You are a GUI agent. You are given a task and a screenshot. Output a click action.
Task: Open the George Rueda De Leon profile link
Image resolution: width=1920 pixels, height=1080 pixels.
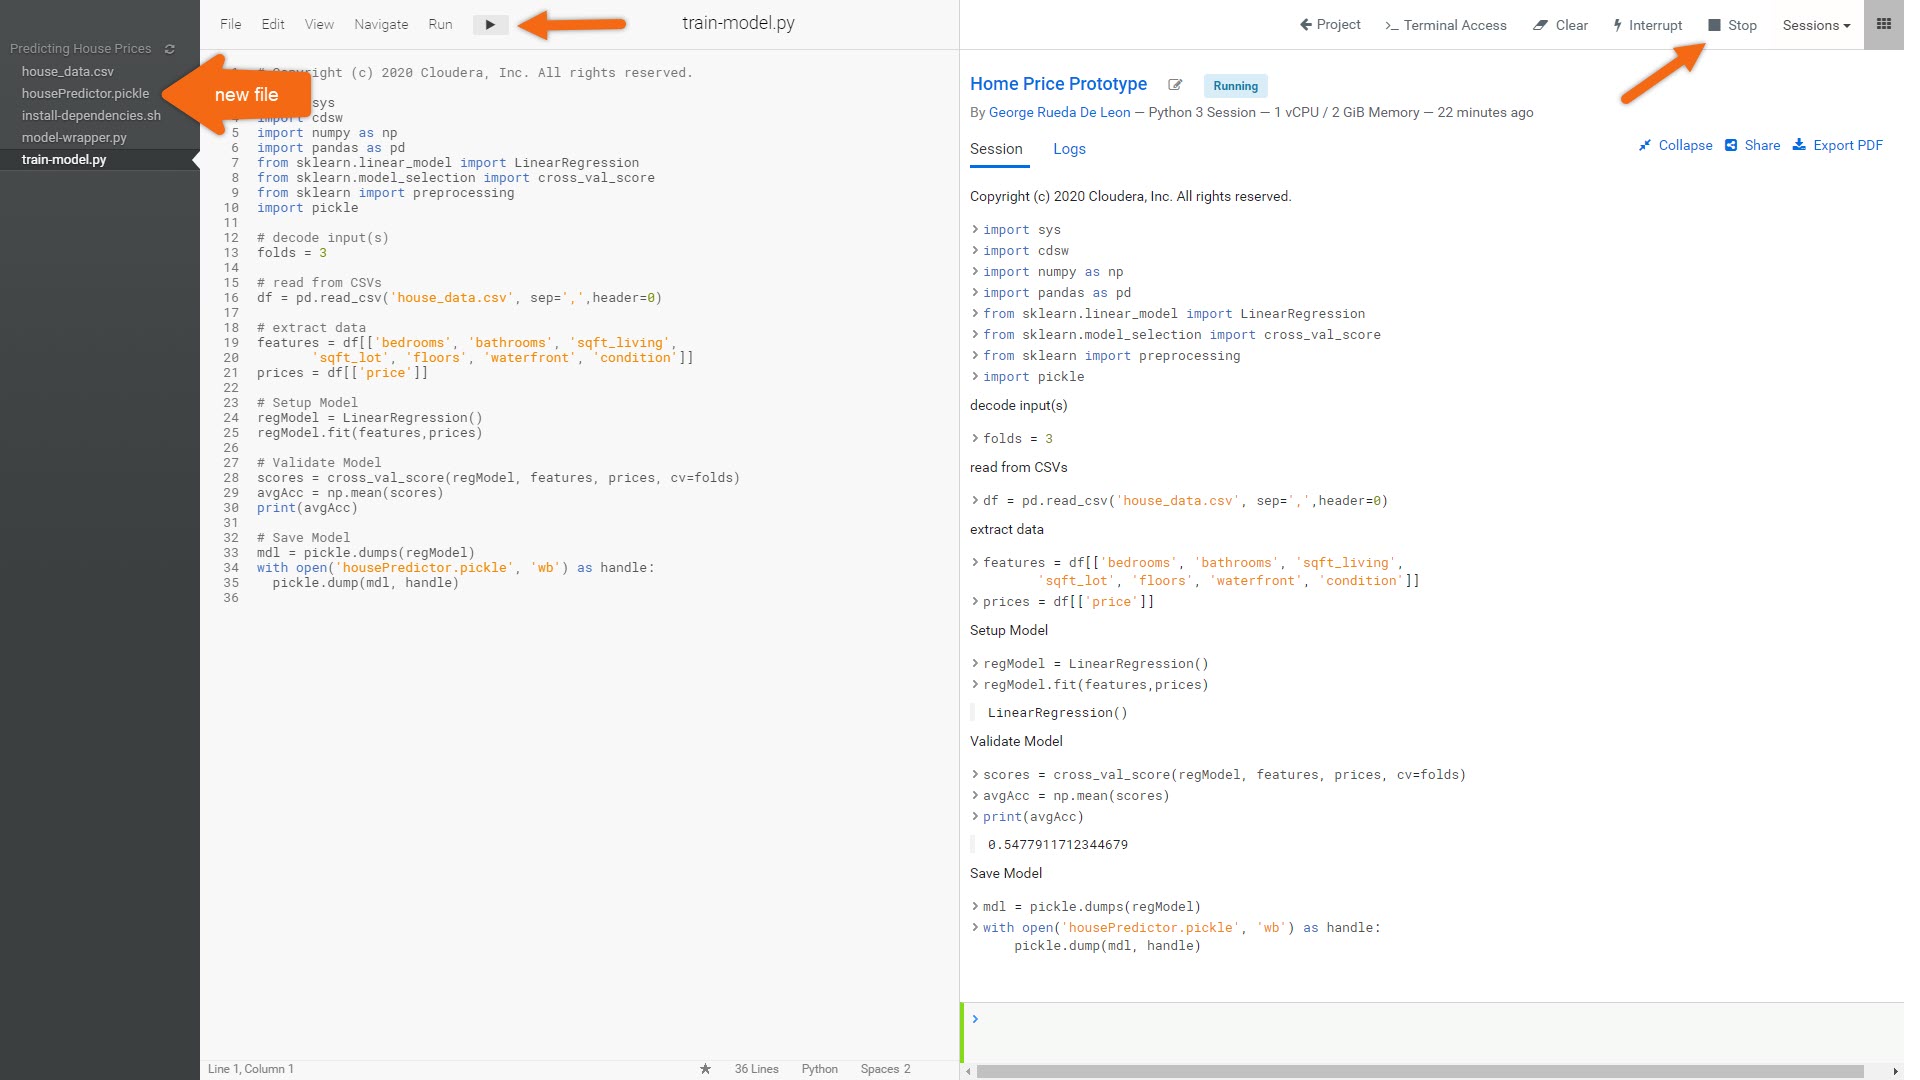pyautogui.click(x=1059, y=112)
